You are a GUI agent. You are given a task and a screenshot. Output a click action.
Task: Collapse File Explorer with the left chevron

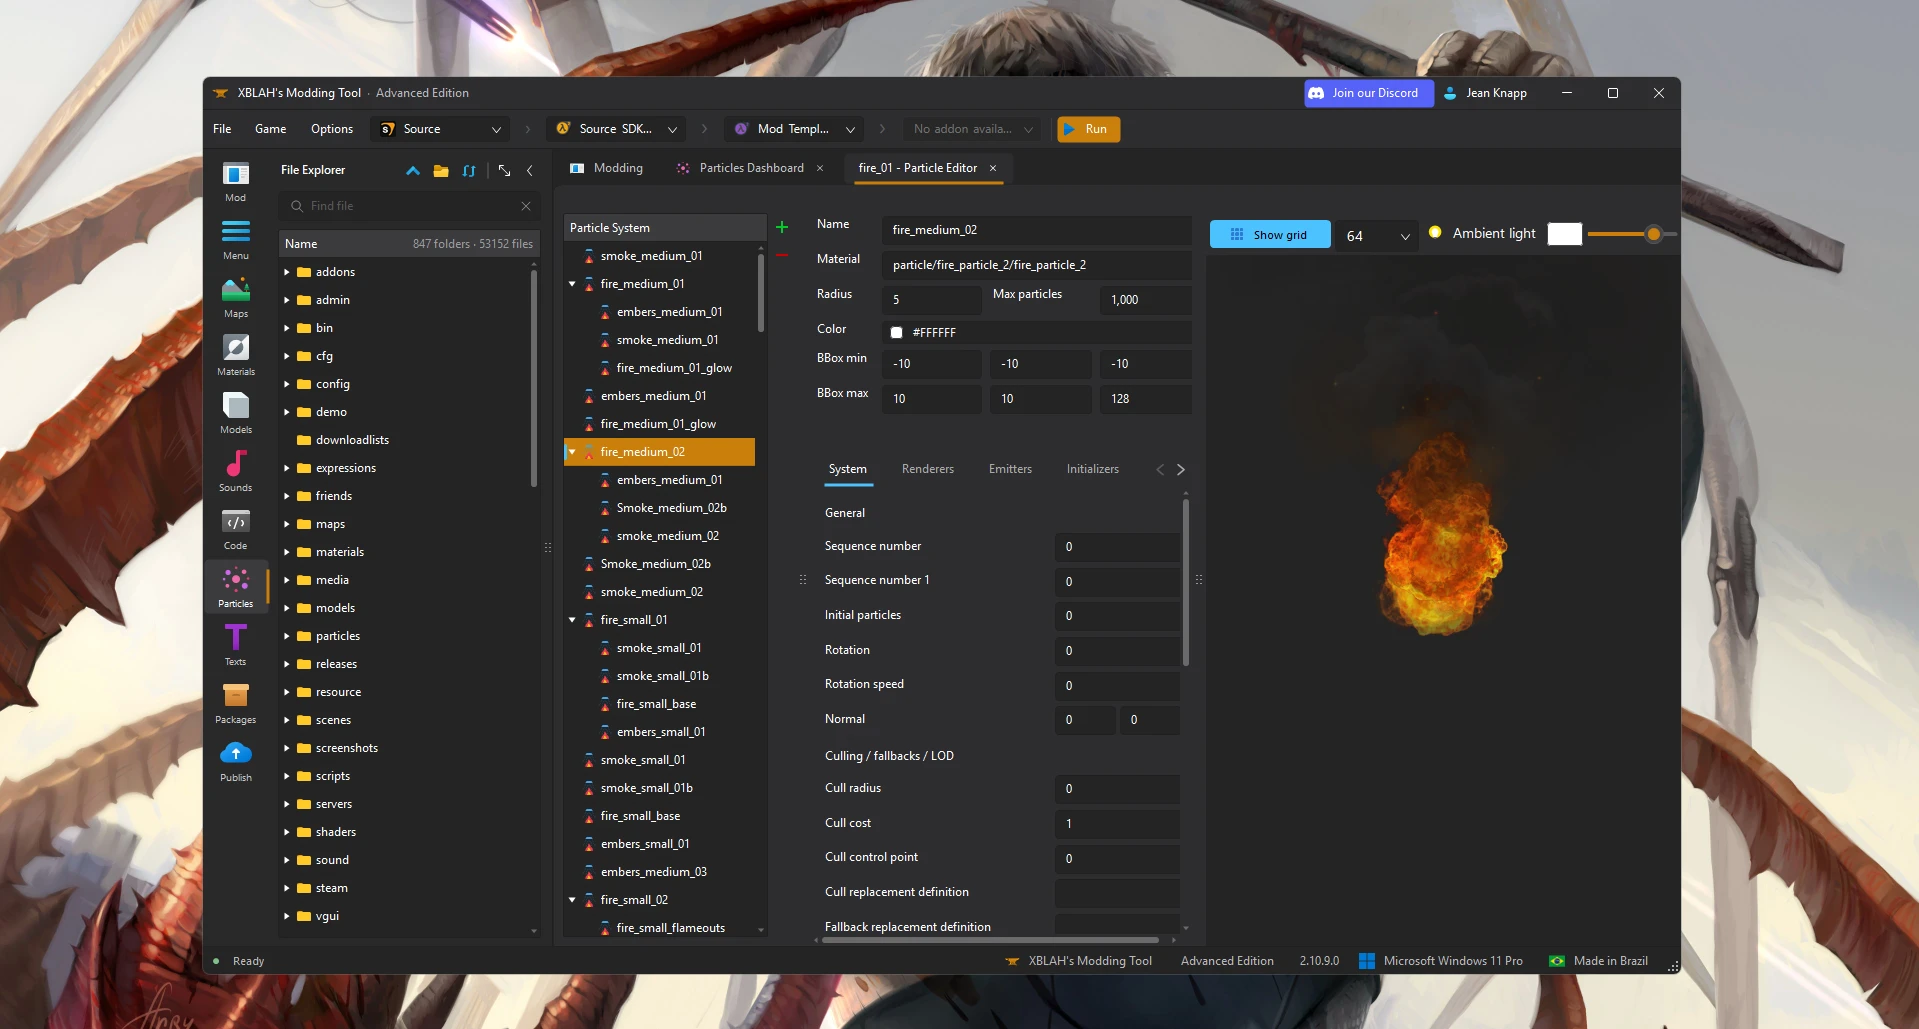click(530, 171)
